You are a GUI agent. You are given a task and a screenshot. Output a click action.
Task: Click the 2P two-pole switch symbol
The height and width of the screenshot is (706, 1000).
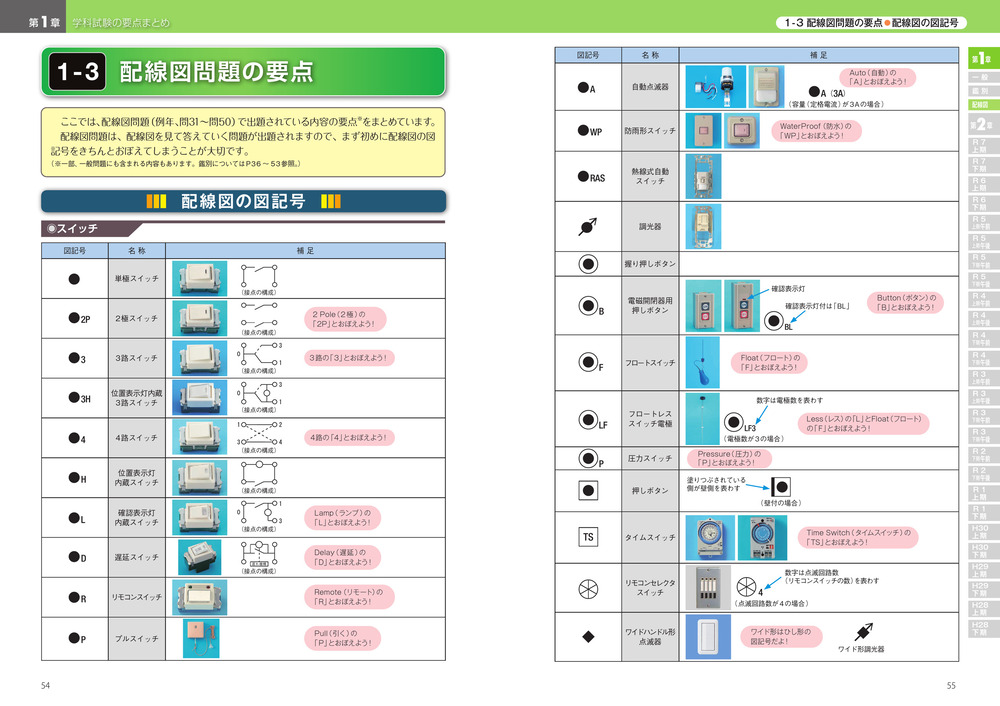[78, 318]
